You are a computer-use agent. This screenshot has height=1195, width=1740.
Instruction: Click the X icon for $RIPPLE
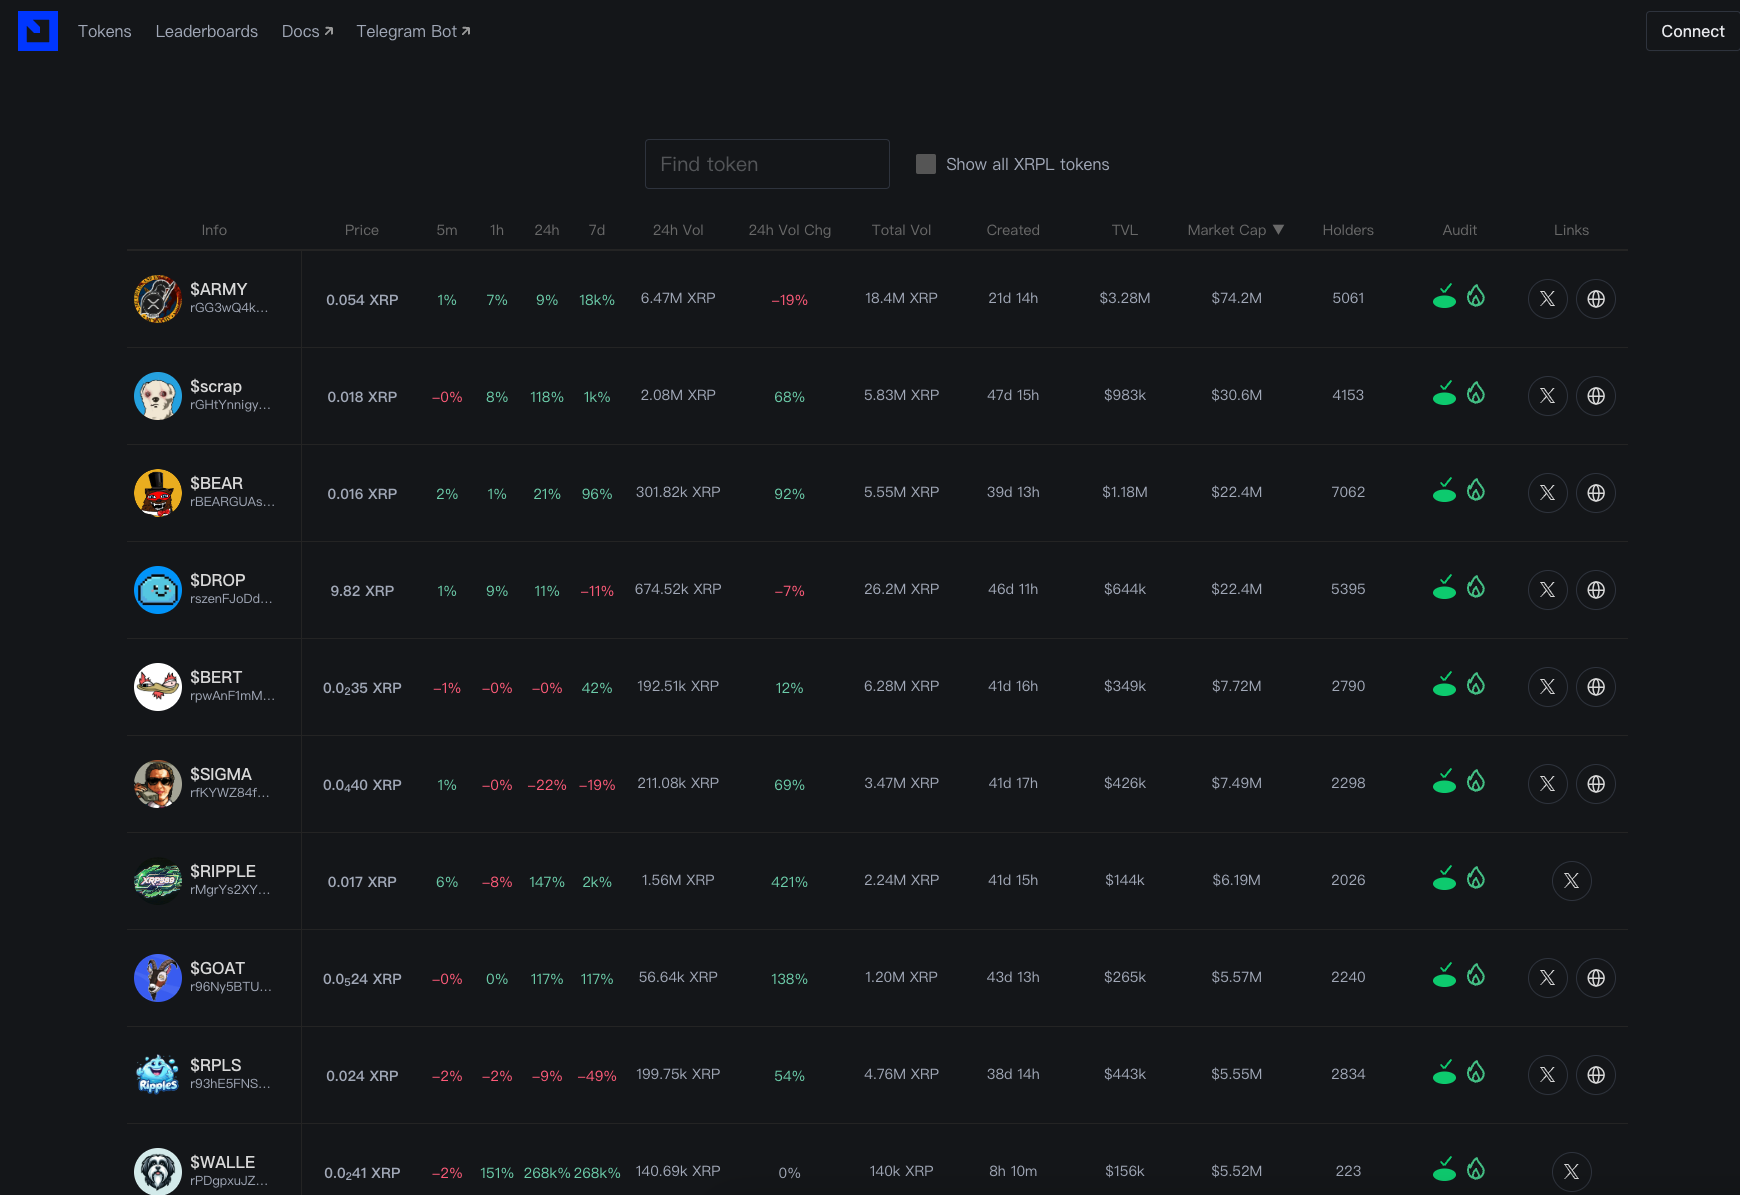pos(1571,881)
